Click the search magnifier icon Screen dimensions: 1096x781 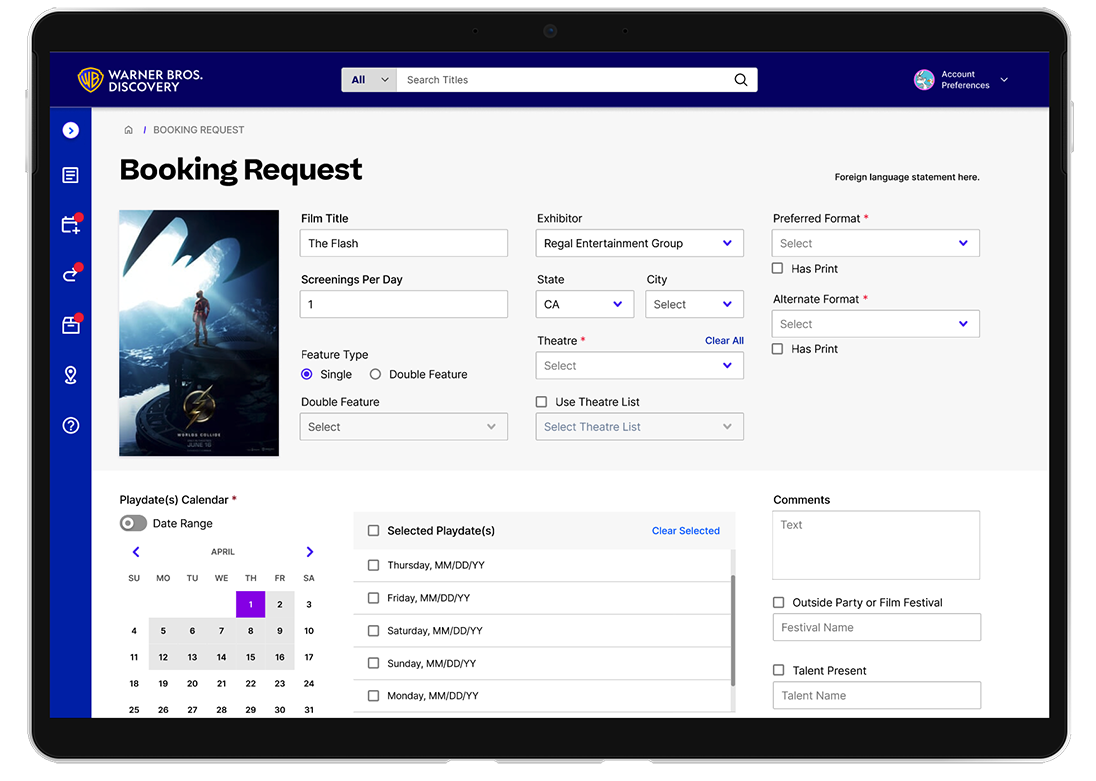pyautogui.click(x=741, y=80)
